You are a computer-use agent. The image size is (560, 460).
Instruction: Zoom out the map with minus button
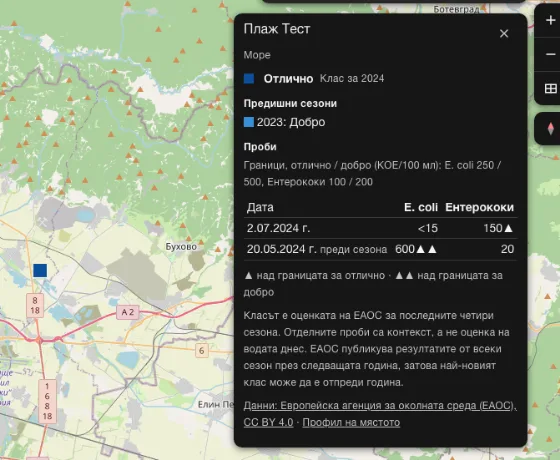(x=550, y=54)
